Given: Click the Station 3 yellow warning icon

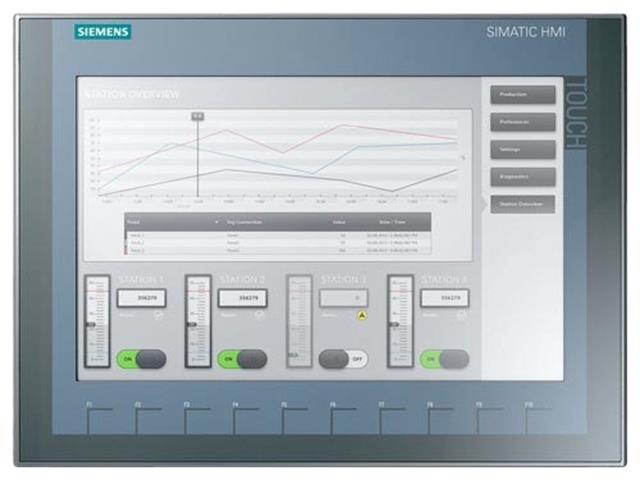Looking at the screenshot, I should (360, 316).
